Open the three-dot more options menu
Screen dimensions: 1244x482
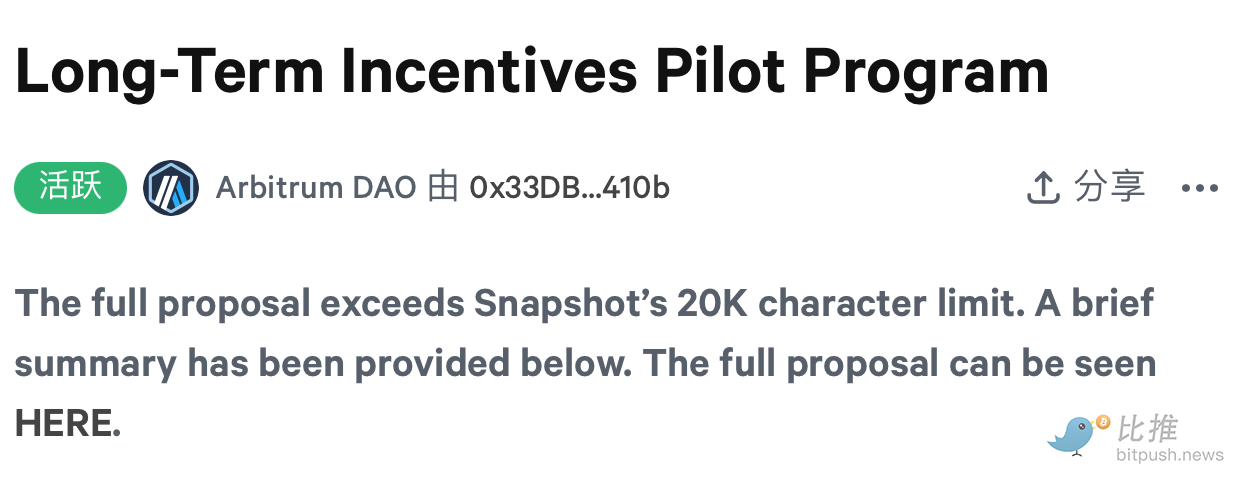click(1200, 188)
